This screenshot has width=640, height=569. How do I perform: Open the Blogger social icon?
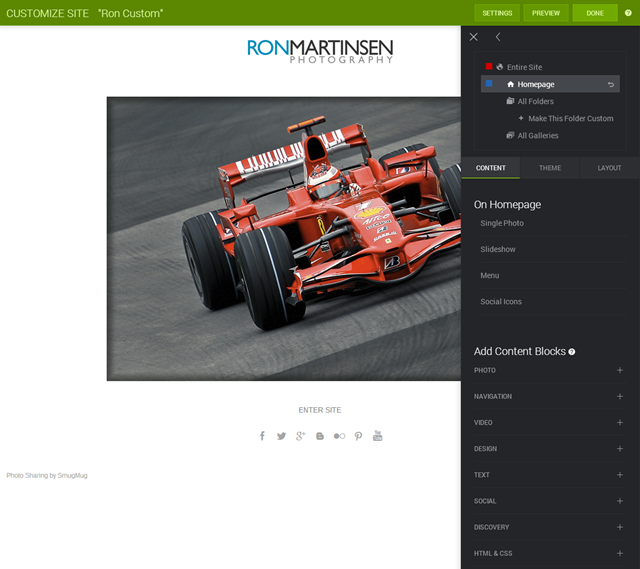click(320, 436)
